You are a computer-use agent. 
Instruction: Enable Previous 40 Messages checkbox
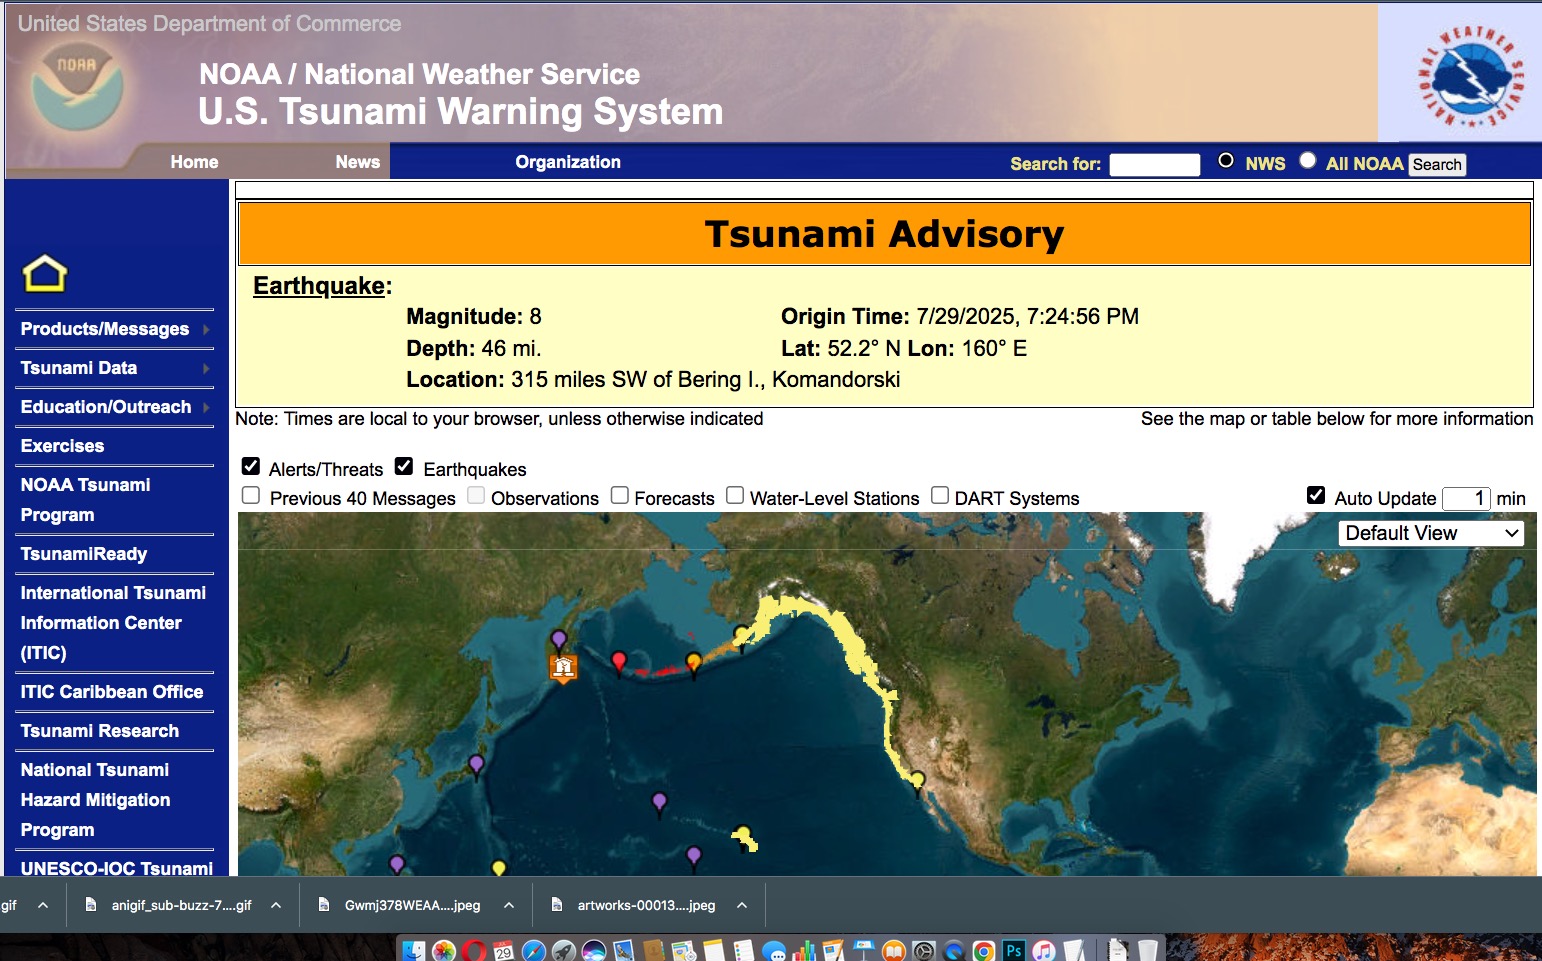point(251,495)
